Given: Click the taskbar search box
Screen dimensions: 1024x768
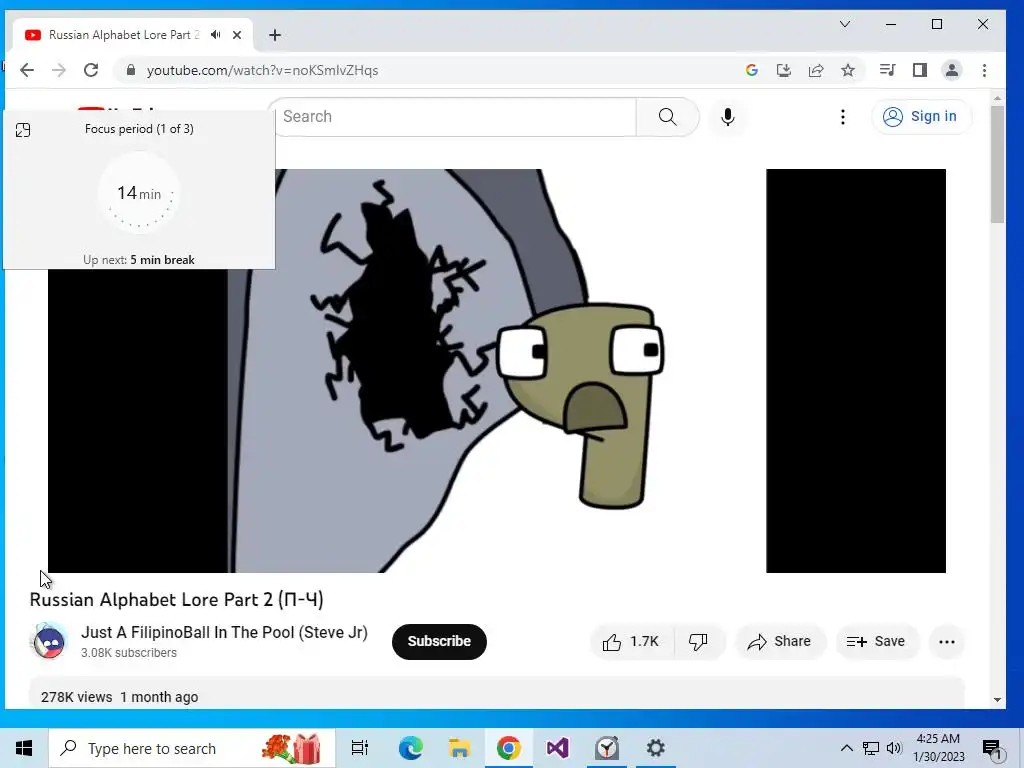Looking at the screenshot, I should pyautogui.click(x=192, y=748).
